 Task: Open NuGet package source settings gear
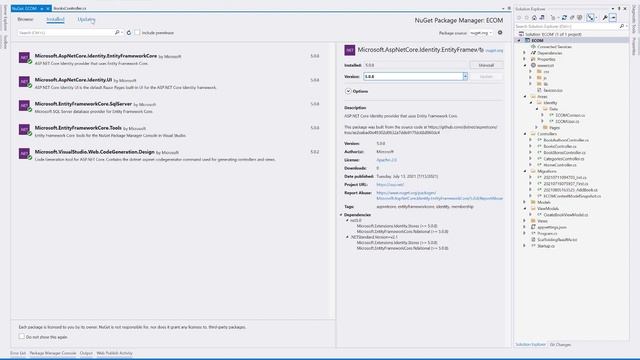tap(500, 33)
